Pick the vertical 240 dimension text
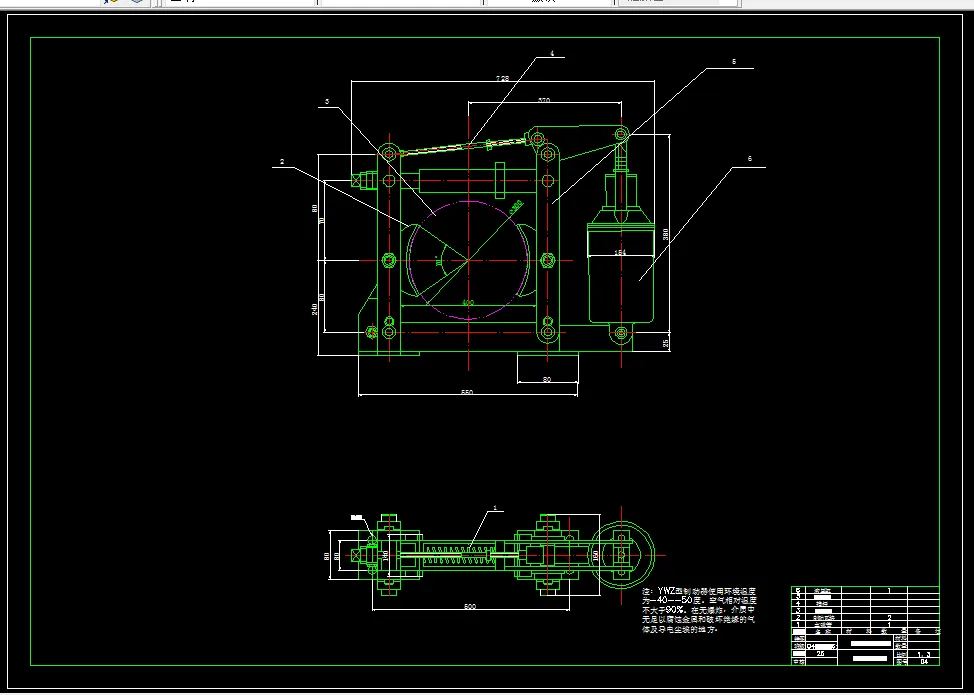The width and height of the screenshot is (974, 695). point(315,308)
